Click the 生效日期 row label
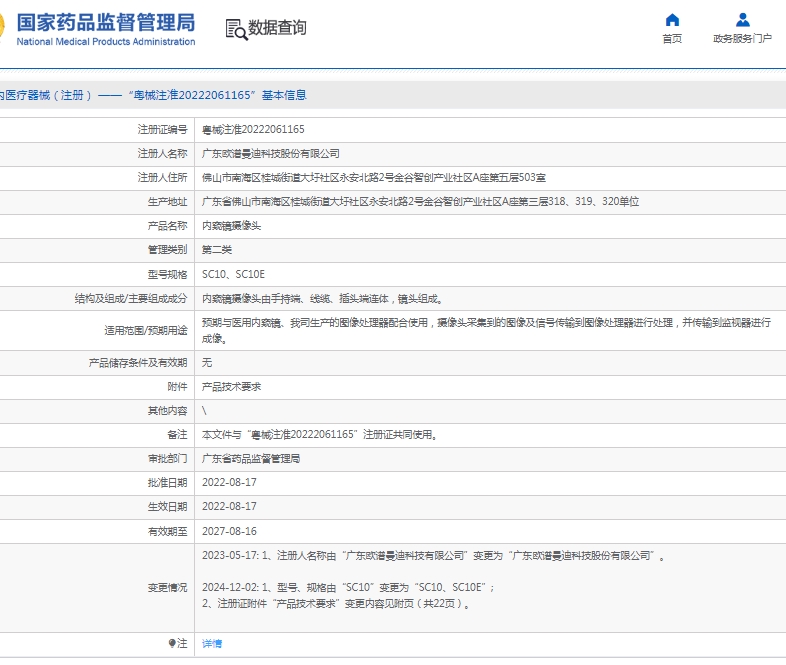The image size is (786, 665). coord(167,506)
